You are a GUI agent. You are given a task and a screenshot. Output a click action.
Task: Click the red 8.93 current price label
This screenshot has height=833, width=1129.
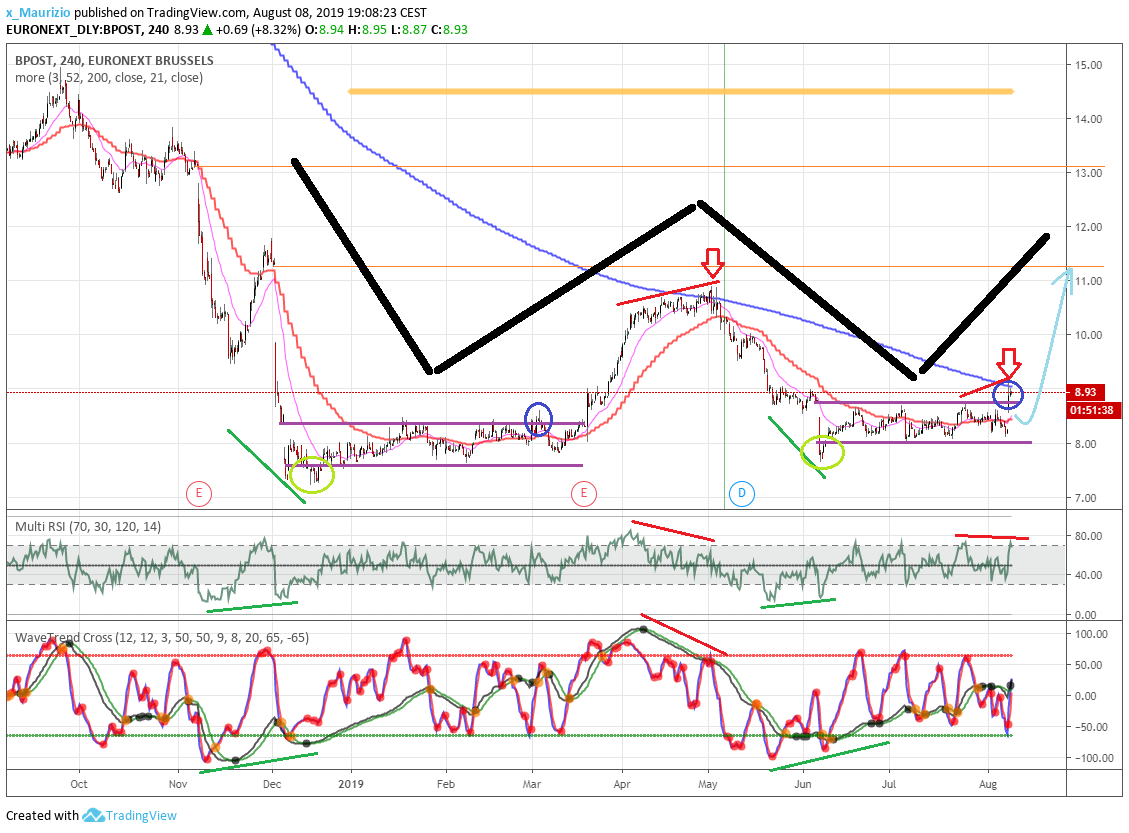pyautogui.click(x=1087, y=392)
